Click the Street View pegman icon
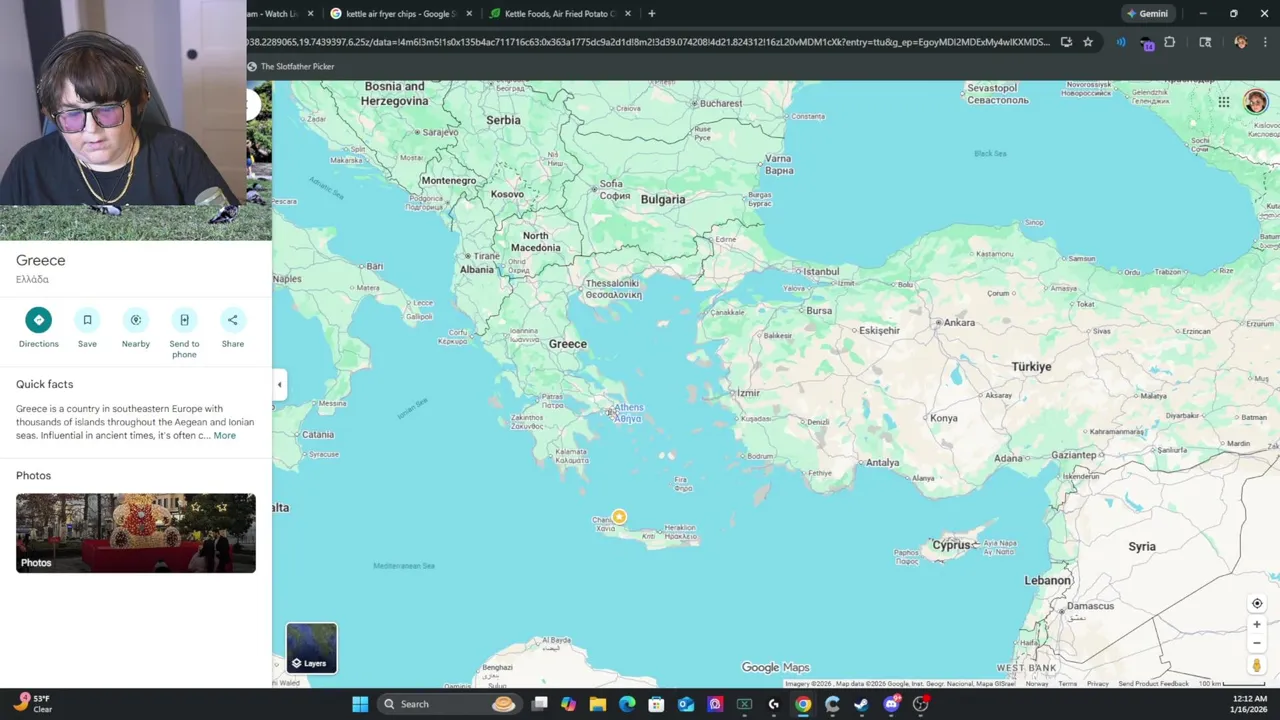 pyautogui.click(x=1257, y=666)
